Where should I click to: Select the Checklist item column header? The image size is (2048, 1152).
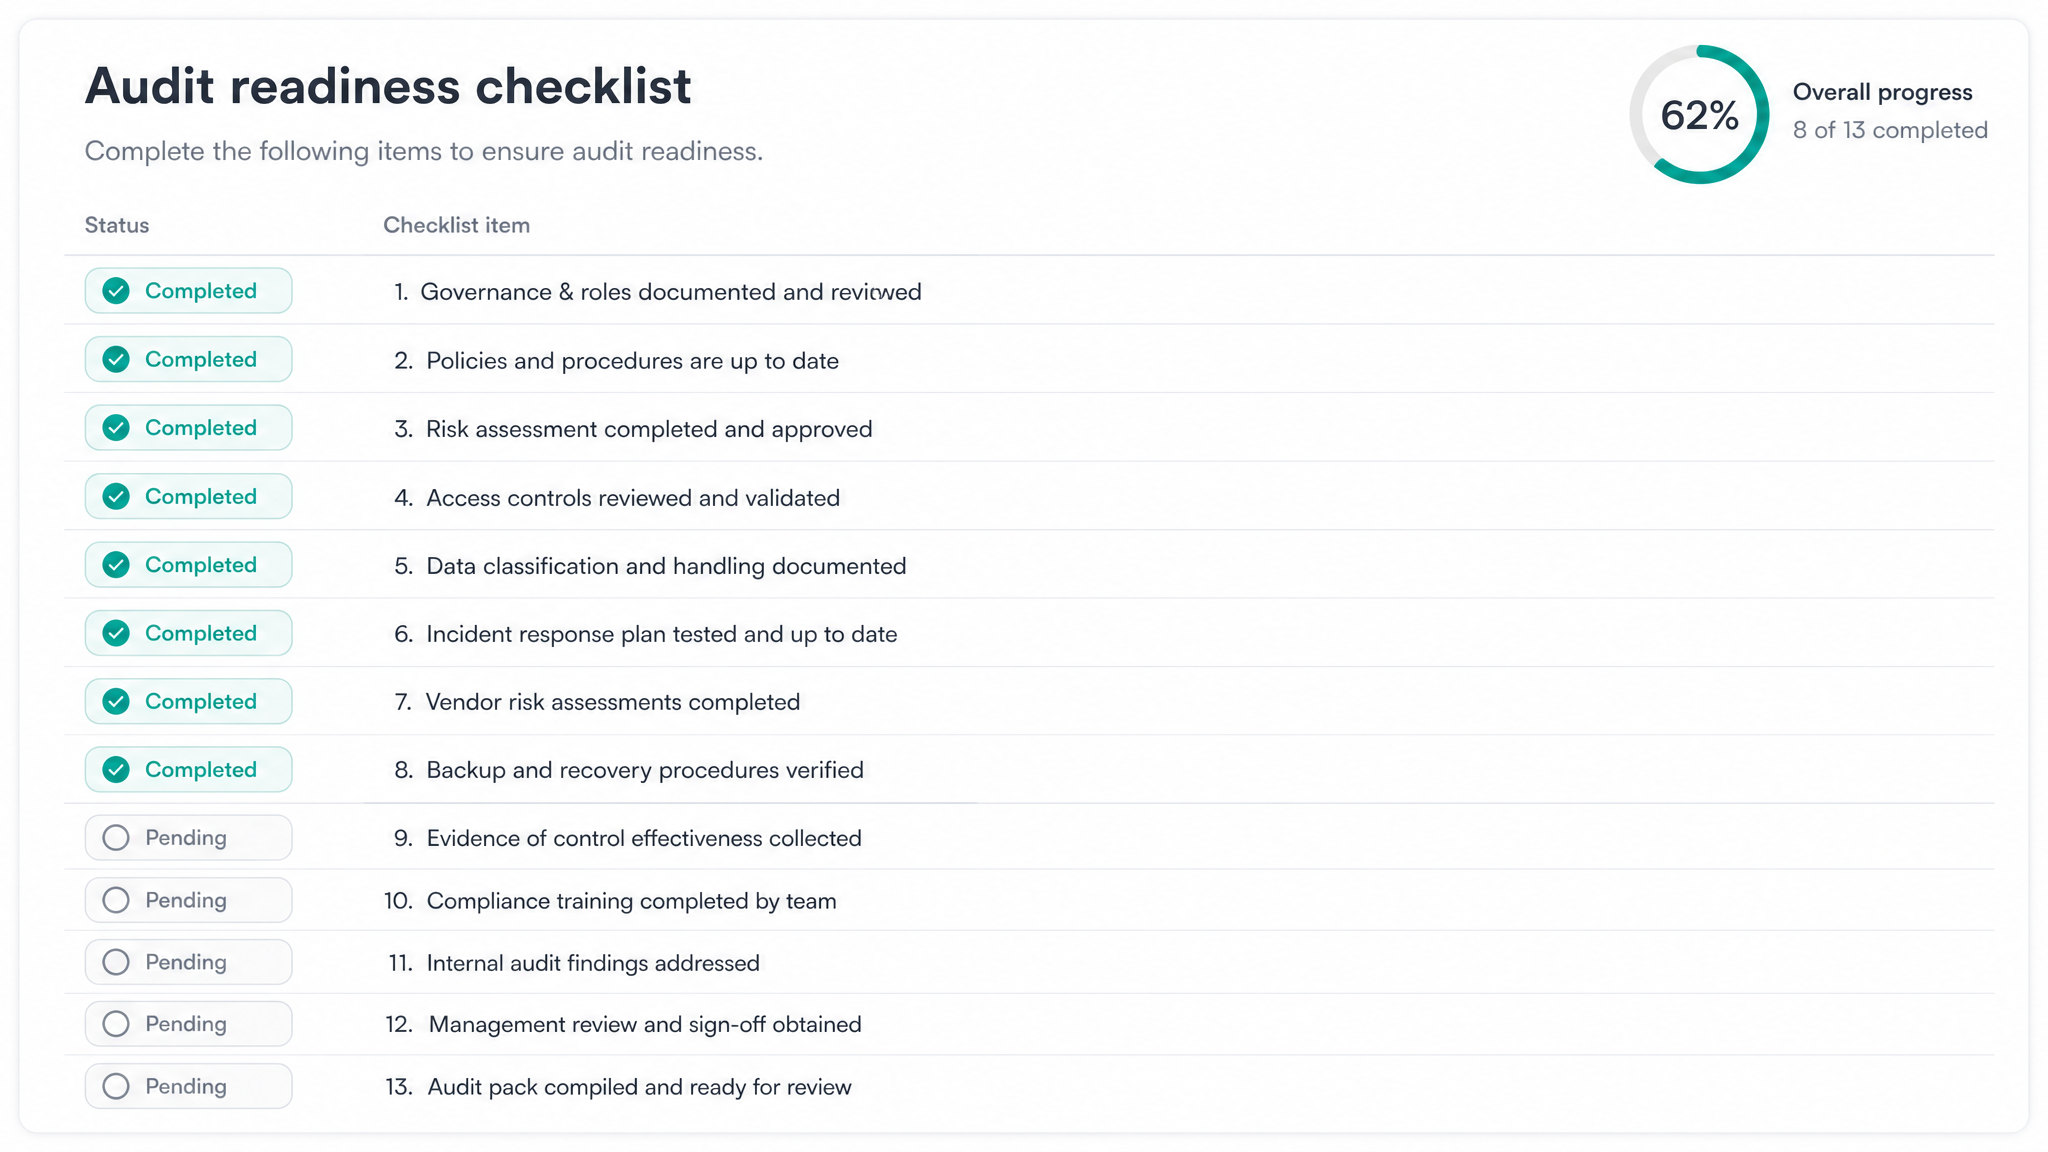tap(456, 225)
